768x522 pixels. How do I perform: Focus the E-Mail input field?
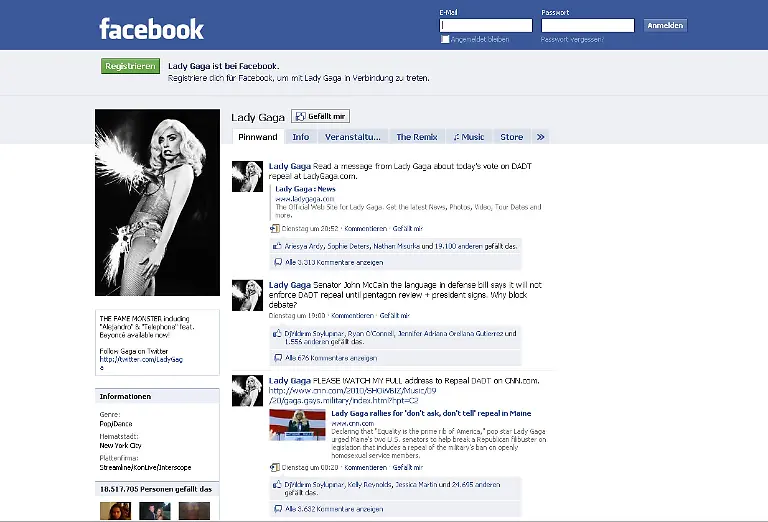pos(486,25)
